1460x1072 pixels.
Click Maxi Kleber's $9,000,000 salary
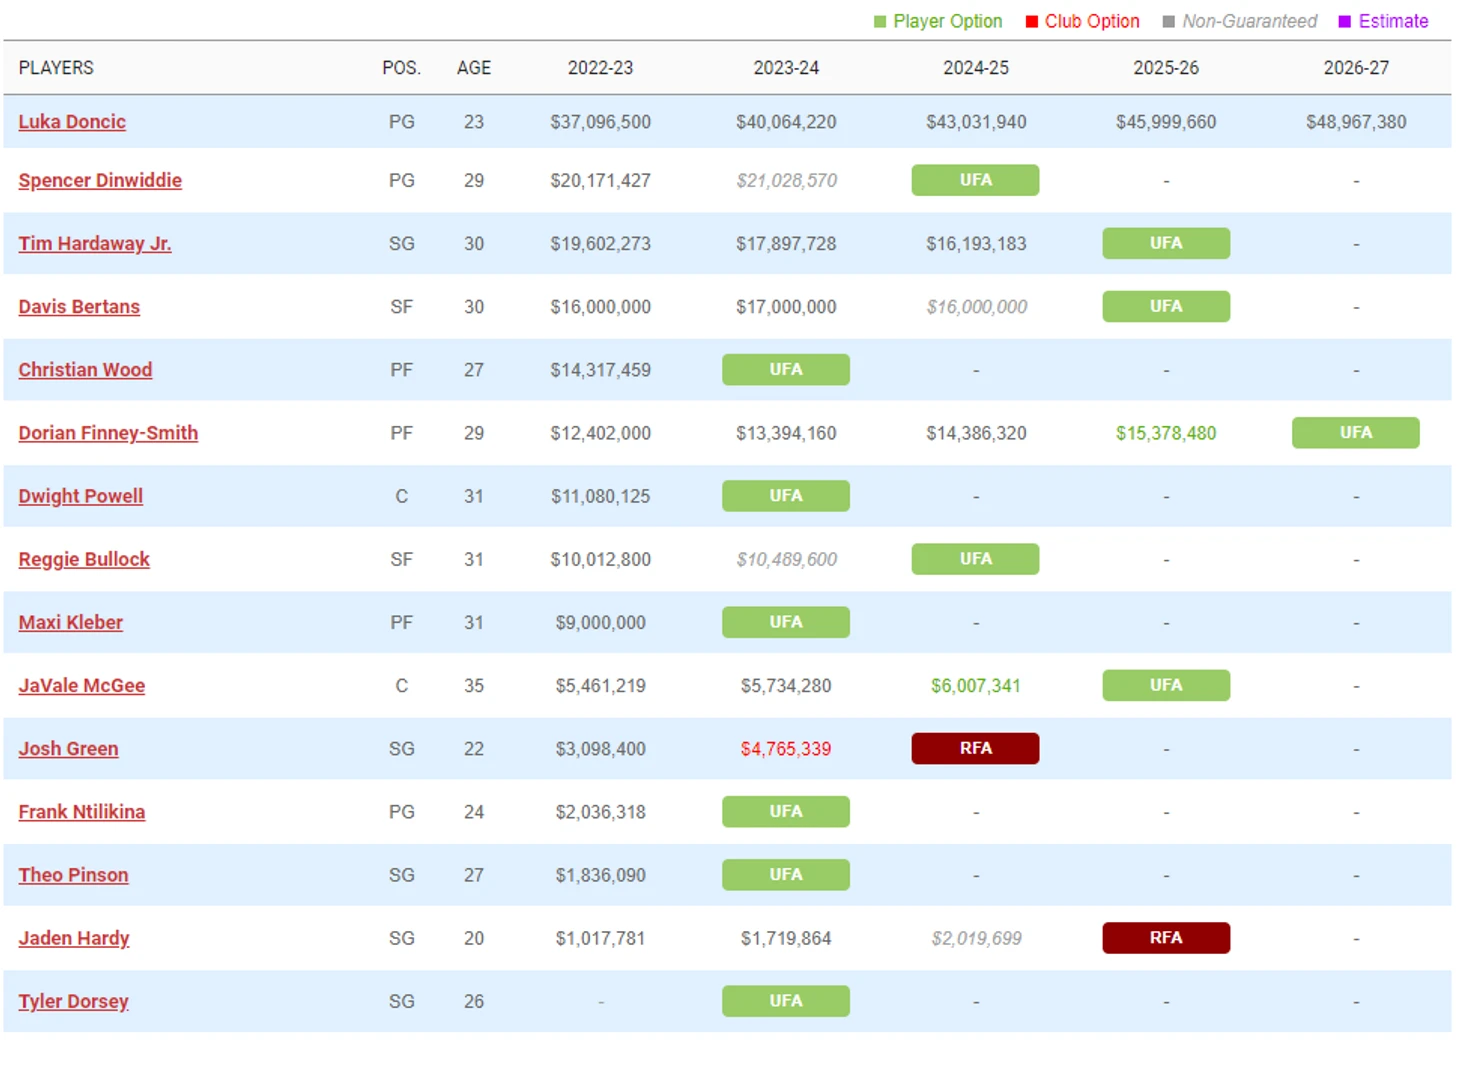tap(600, 623)
